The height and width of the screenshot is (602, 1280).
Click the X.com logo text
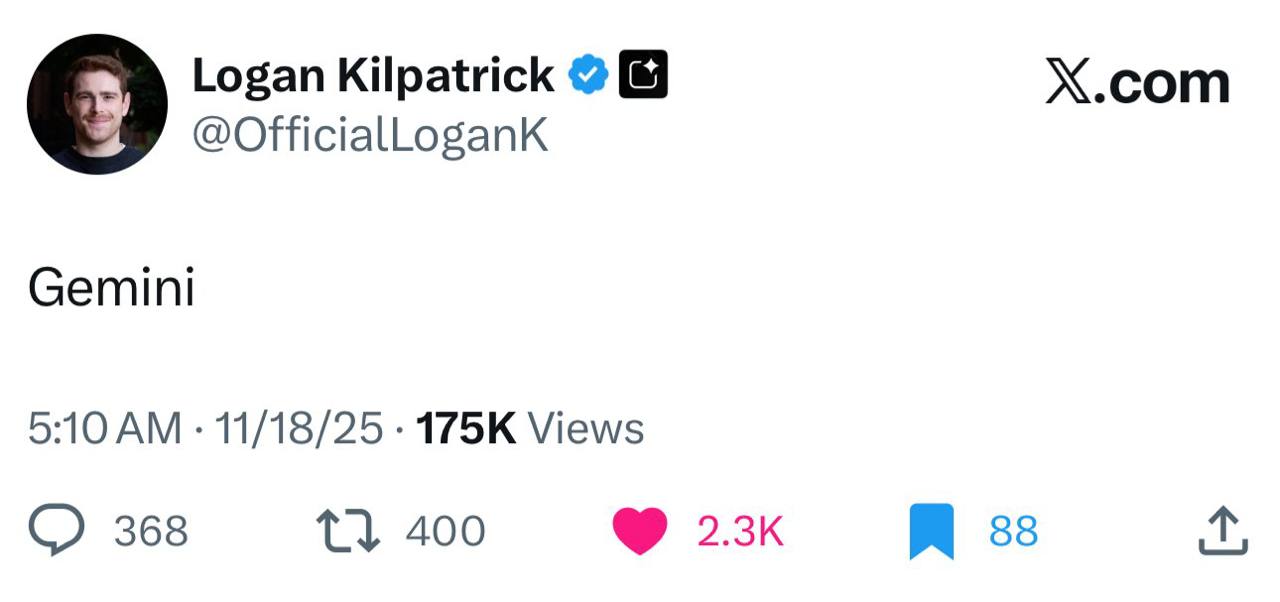[x=1137, y=82]
